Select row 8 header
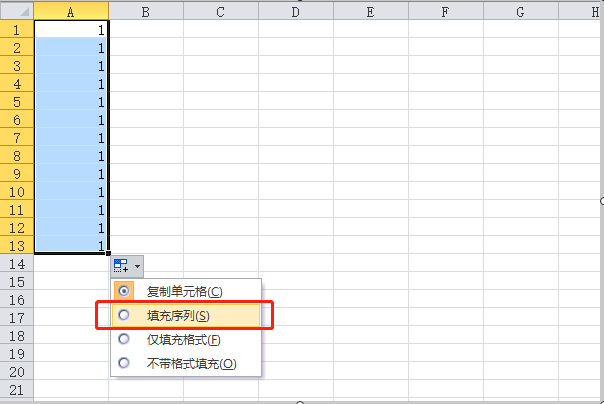This screenshot has width=604, height=404. pos(17,155)
